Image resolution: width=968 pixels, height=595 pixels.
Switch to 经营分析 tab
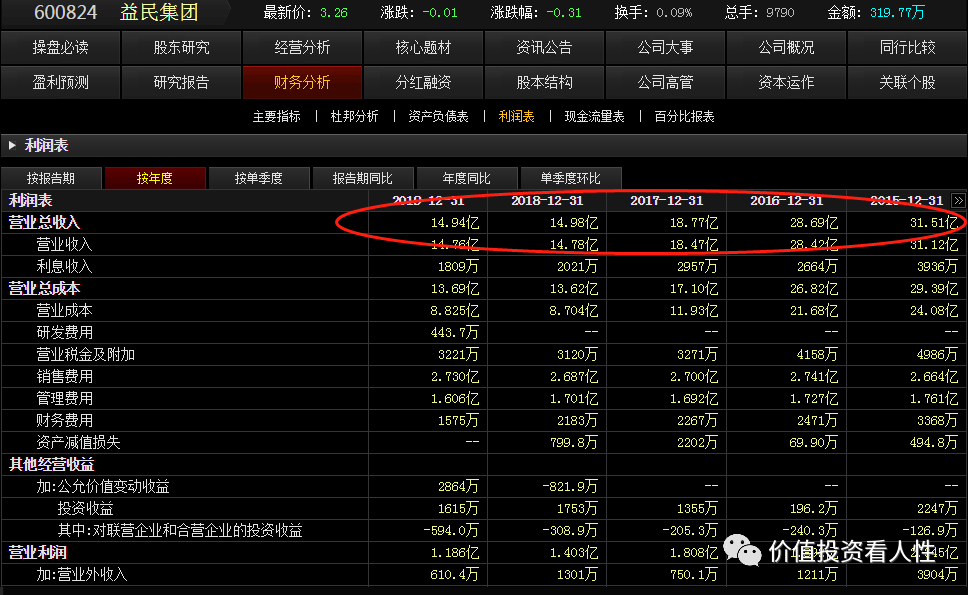302,48
